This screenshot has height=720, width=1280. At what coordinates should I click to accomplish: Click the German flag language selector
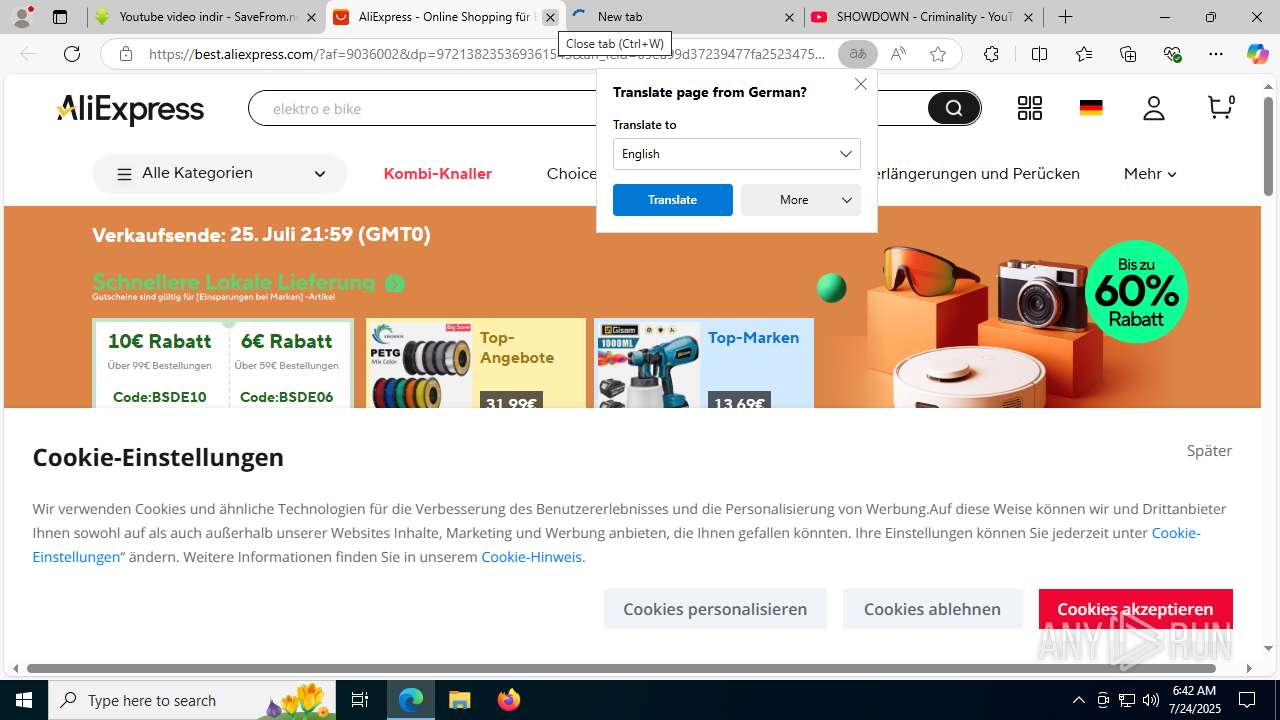coord(1091,108)
